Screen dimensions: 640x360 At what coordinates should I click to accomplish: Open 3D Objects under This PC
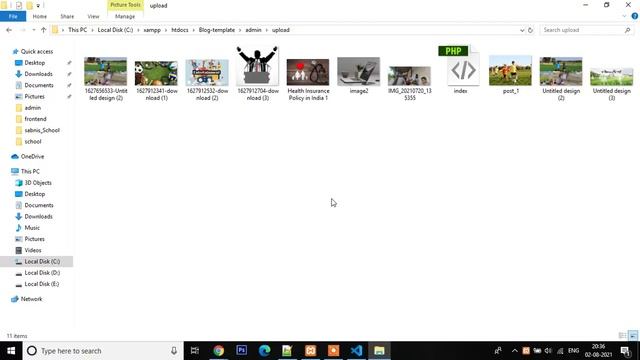tap(38, 183)
